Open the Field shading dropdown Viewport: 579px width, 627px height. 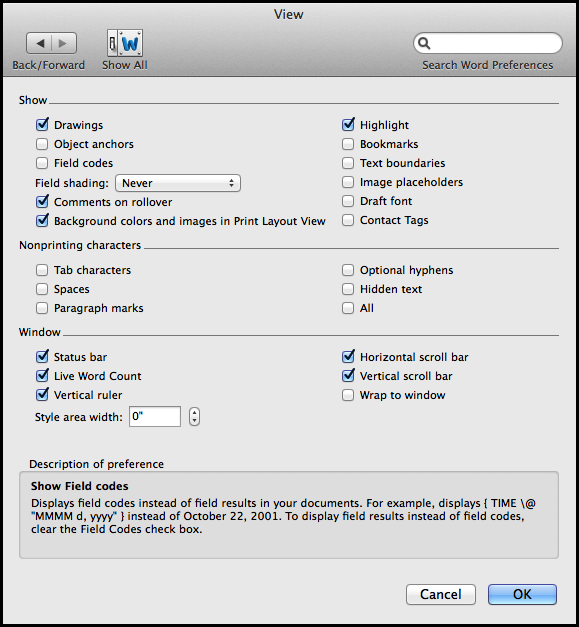click(178, 183)
